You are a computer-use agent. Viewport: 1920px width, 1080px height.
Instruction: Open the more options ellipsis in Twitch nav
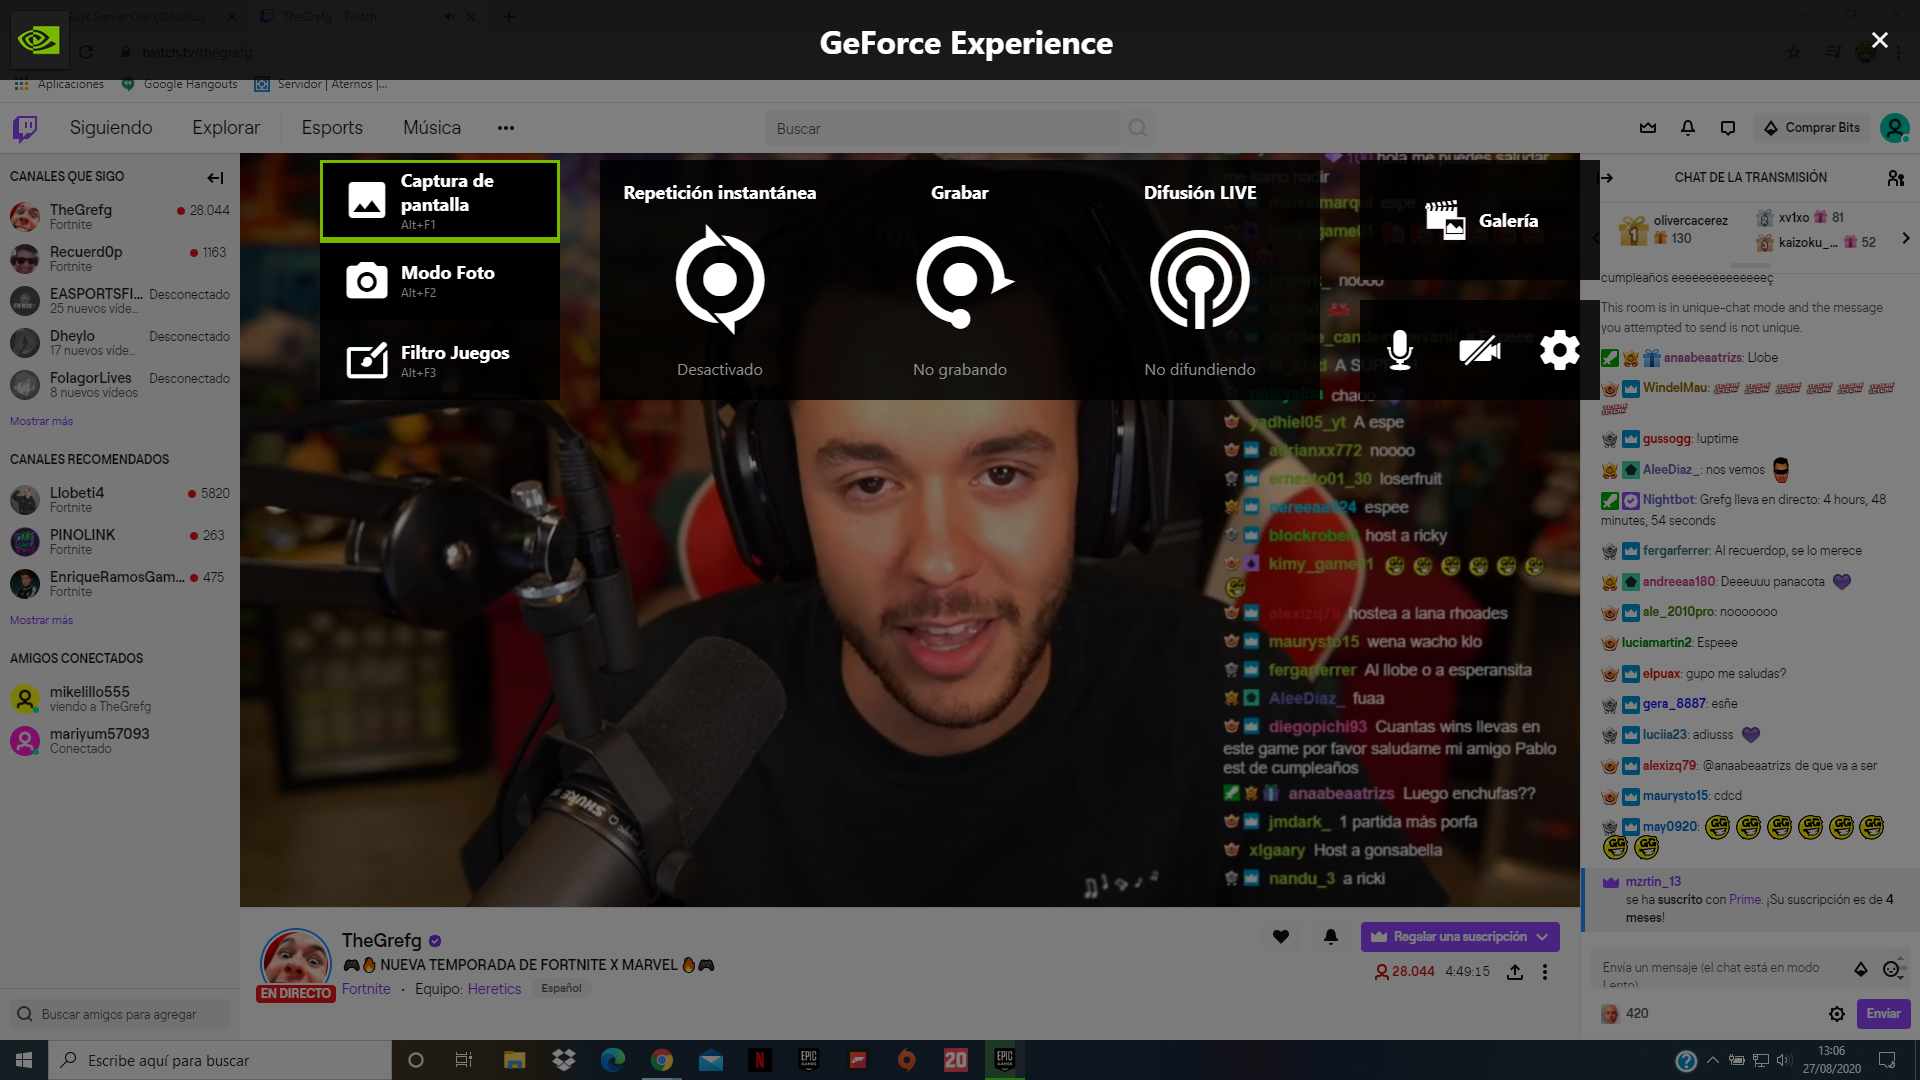coord(506,128)
